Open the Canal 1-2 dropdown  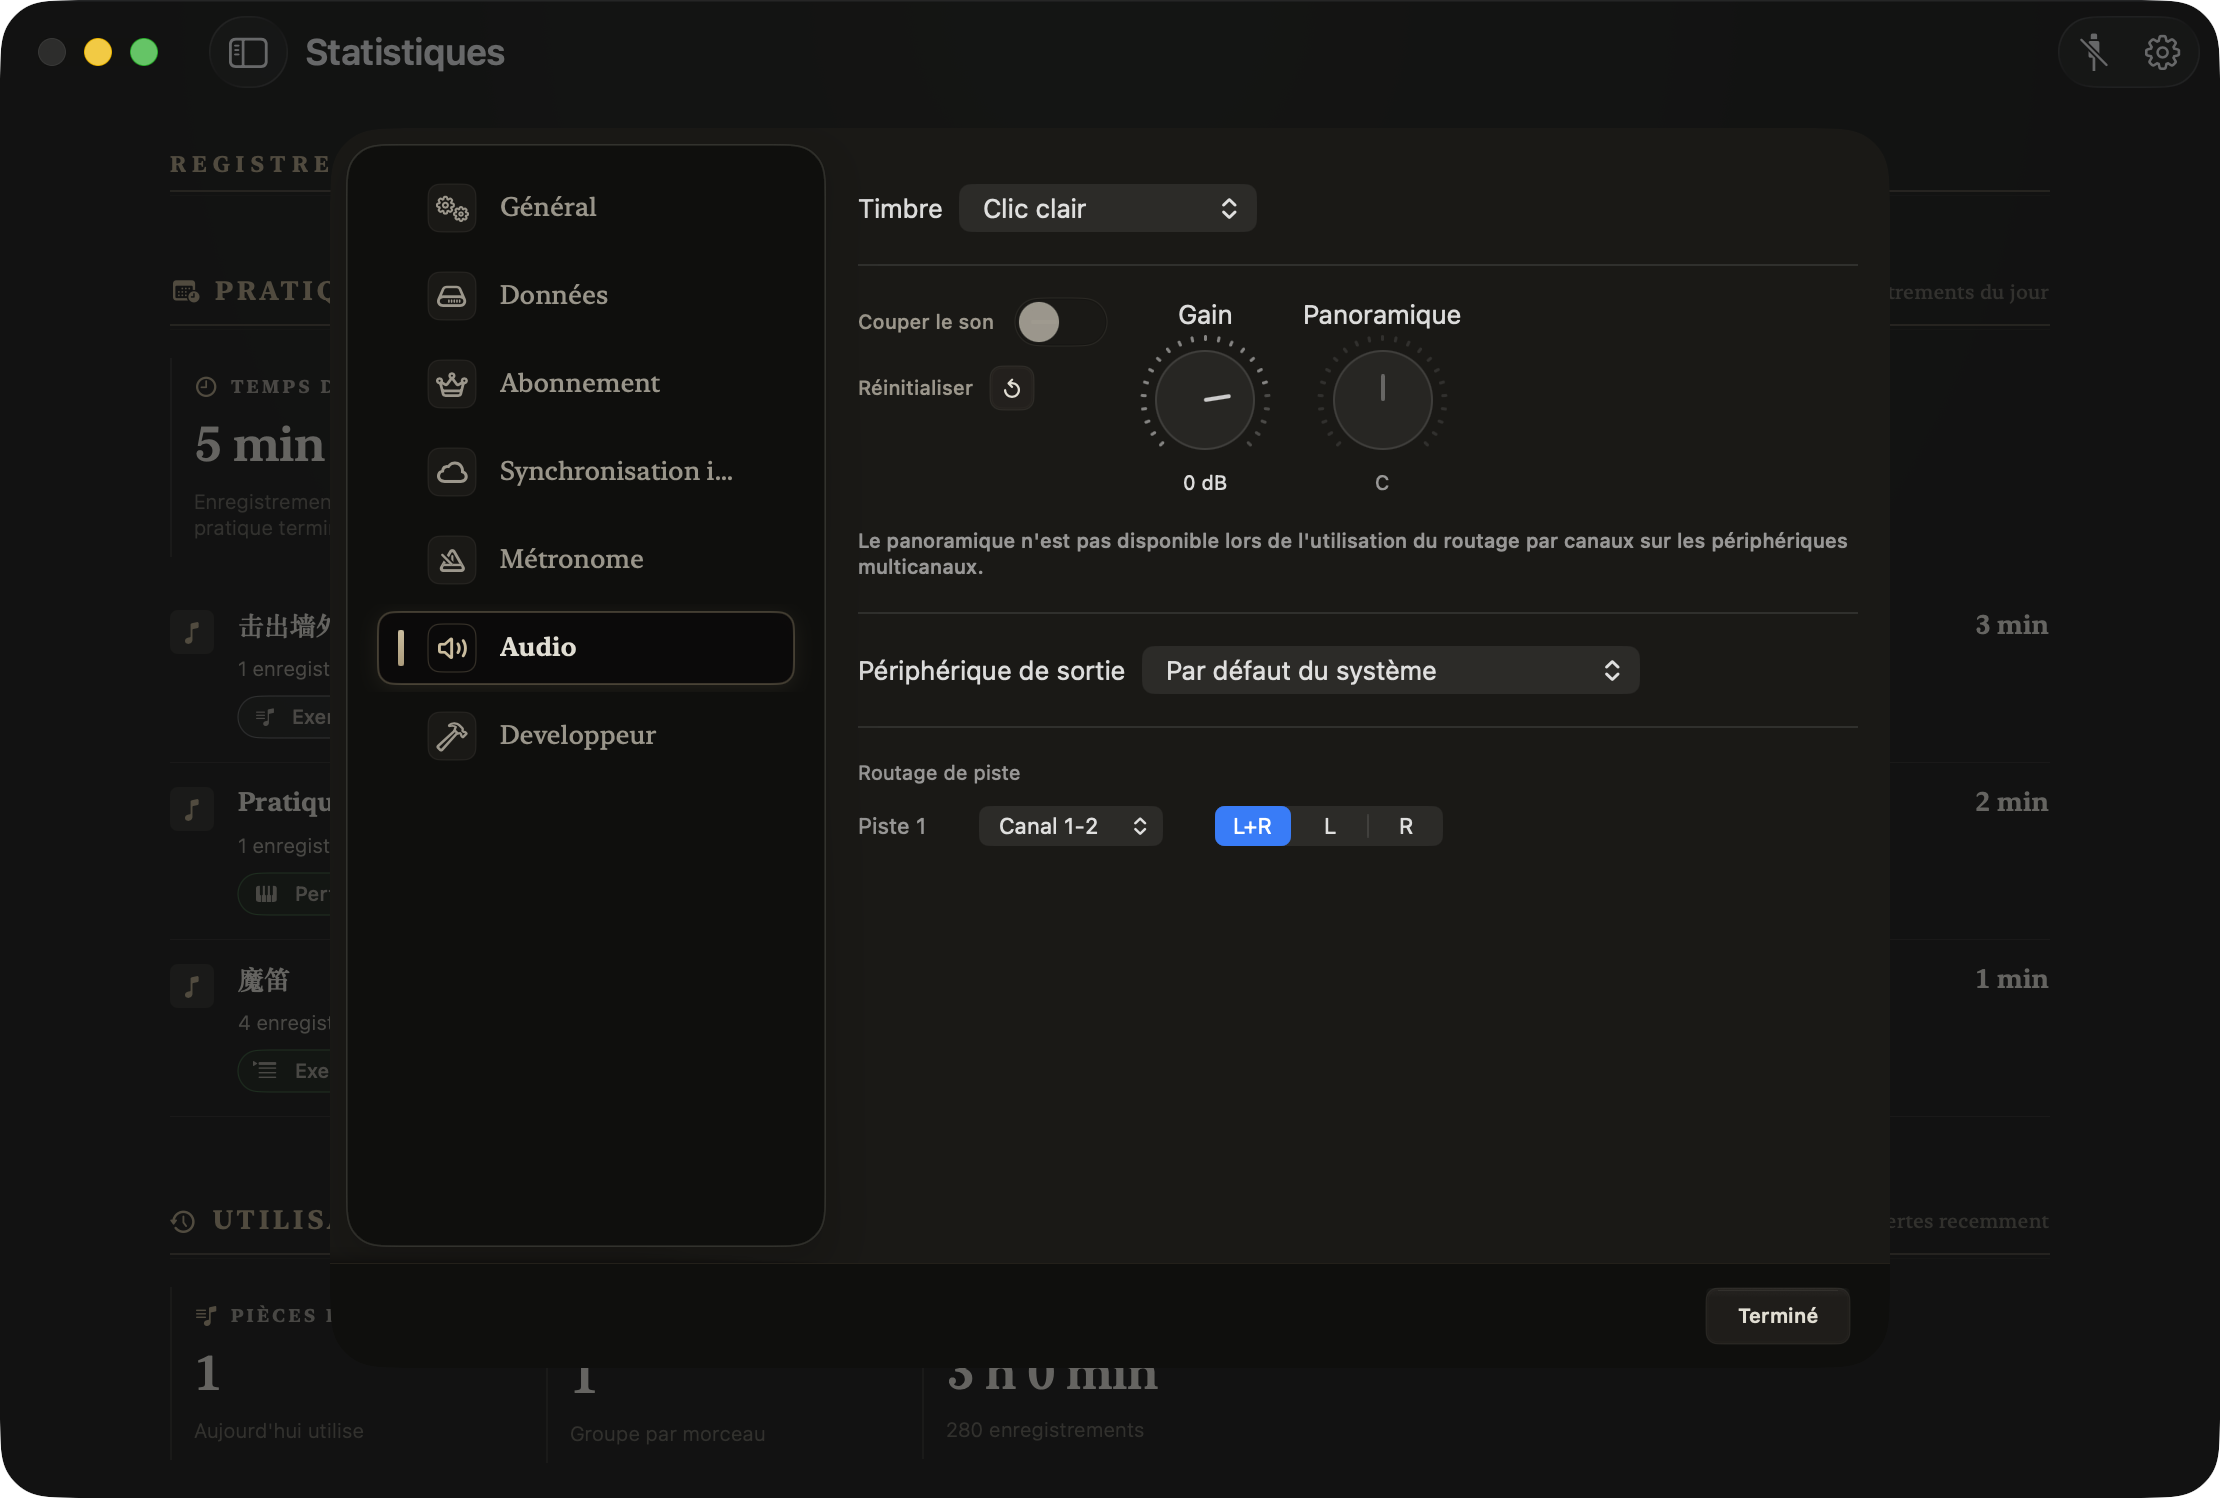pos(1070,826)
